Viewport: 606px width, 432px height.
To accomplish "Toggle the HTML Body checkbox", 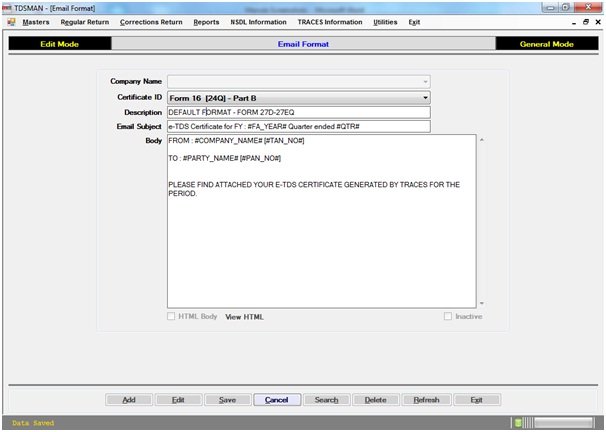I will pos(171,316).
